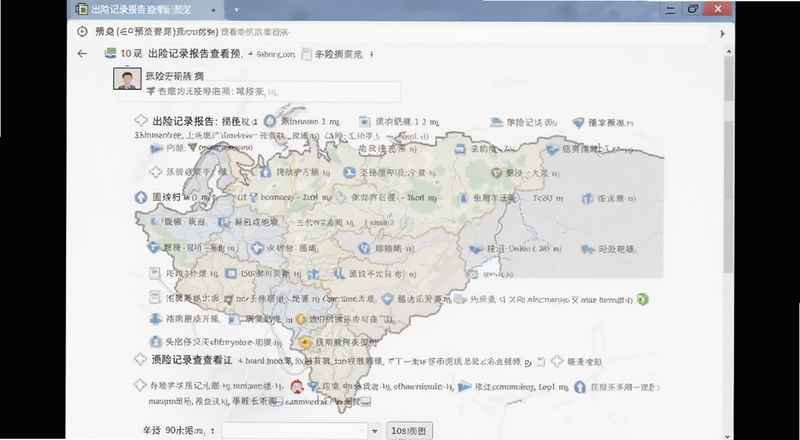Click the green round icon at row end
This screenshot has height=440, width=800.
(x=643, y=299)
